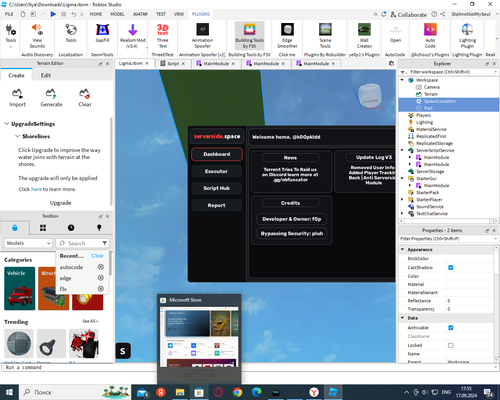Viewport: 500px width, 400px height.
Task: Open the View Sounds plugin
Action: coord(37,36)
